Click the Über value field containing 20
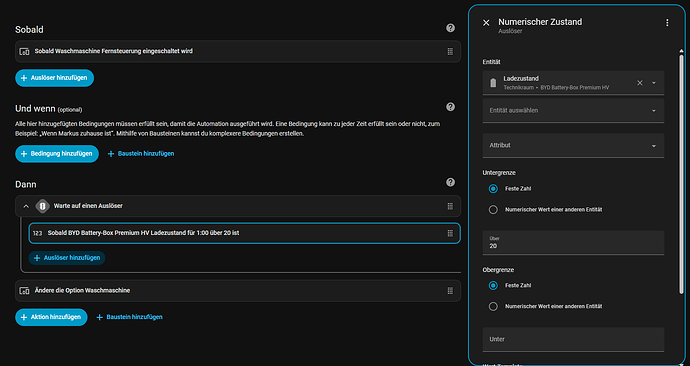 [x=573, y=242]
